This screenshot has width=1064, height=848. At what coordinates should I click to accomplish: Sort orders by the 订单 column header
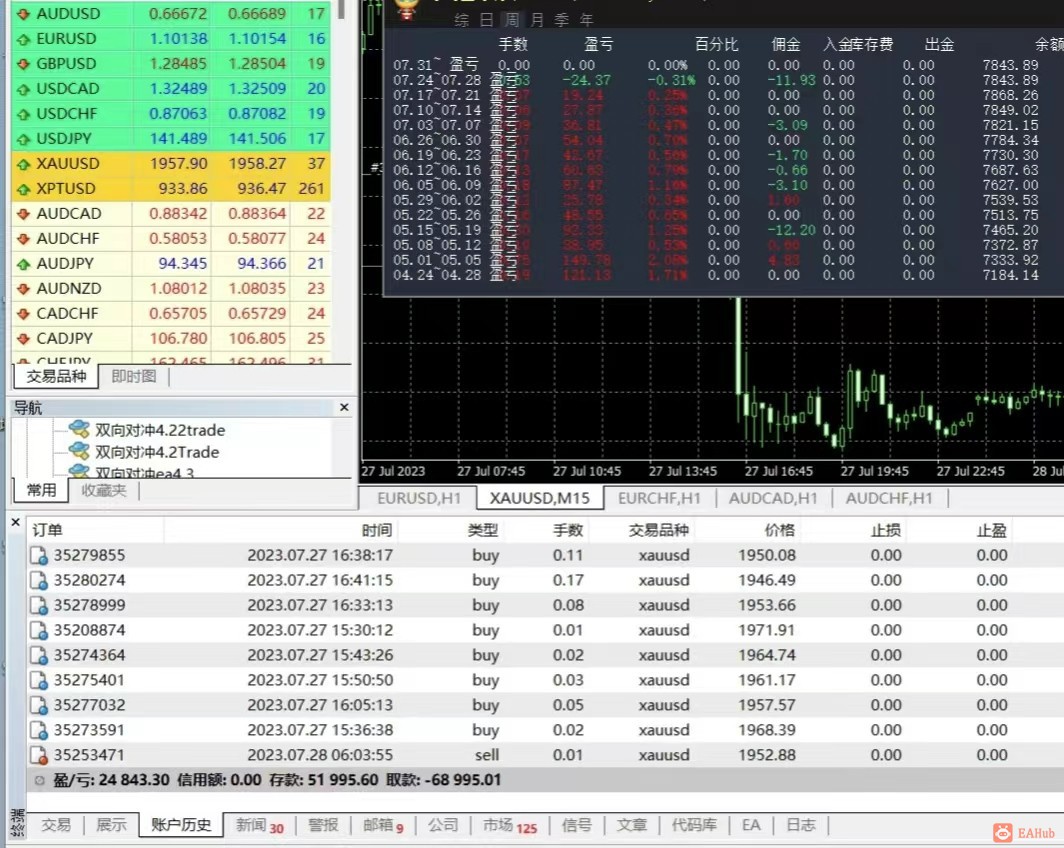tap(95, 531)
